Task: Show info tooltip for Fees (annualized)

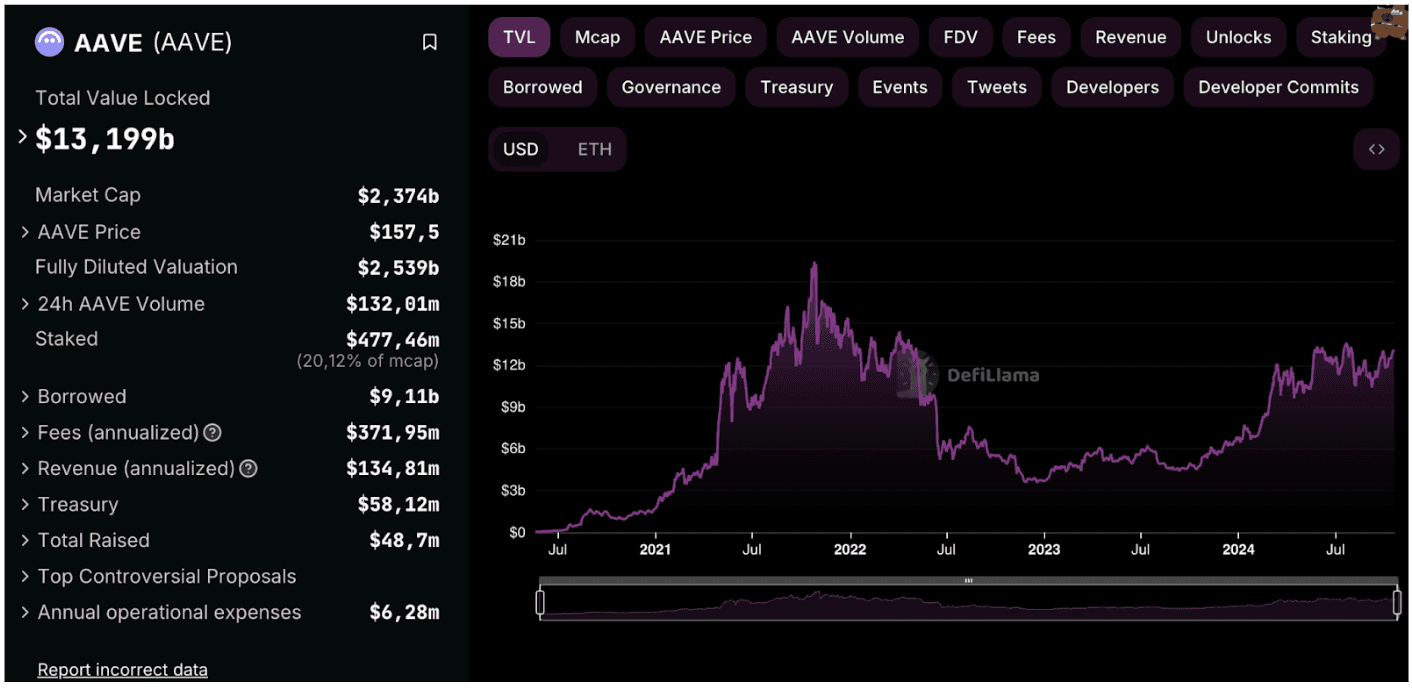Action: [x=212, y=433]
